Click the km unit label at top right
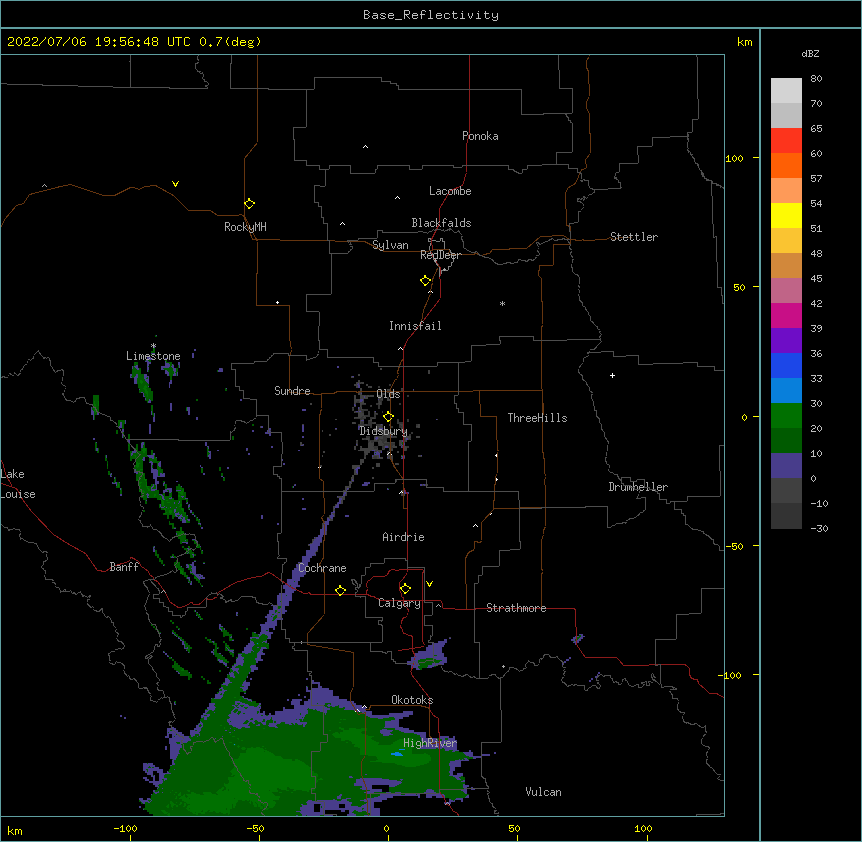This screenshot has height=842, width=862. pyautogui.click(x=744, y=42)
